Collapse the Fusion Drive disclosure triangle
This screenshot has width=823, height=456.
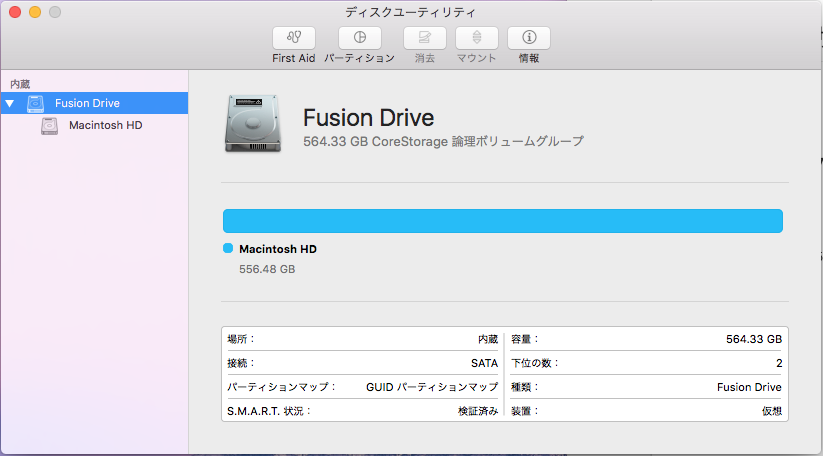(10, 103)
